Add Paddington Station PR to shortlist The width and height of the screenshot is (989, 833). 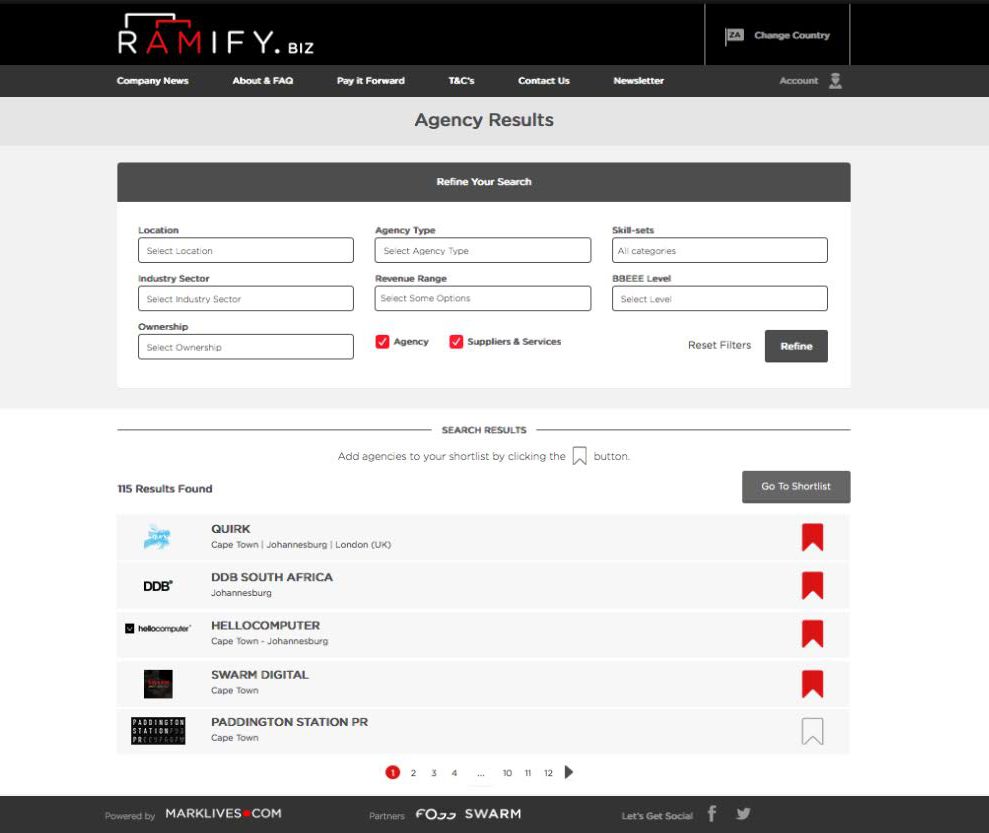[x=812, y=731]
